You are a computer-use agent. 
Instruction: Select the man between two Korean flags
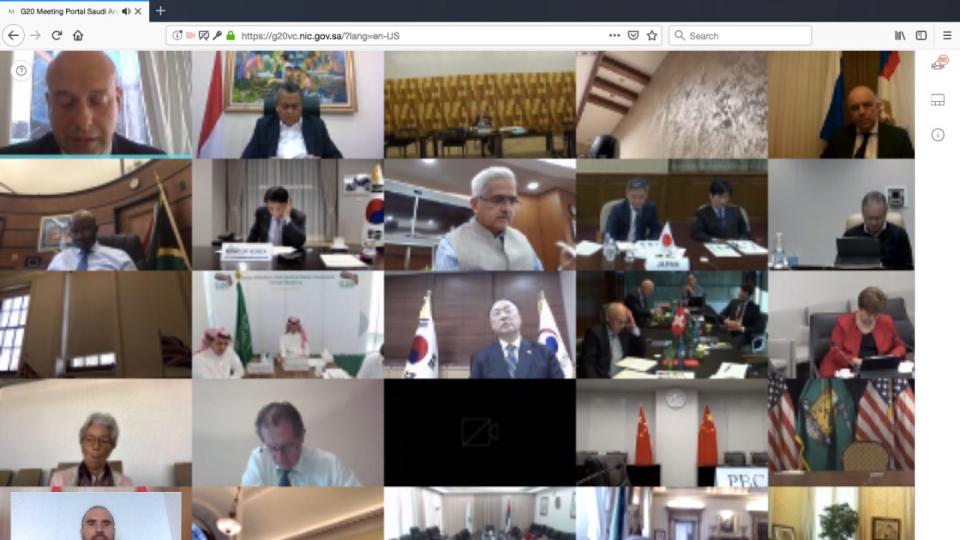click(x=480, y=324)
